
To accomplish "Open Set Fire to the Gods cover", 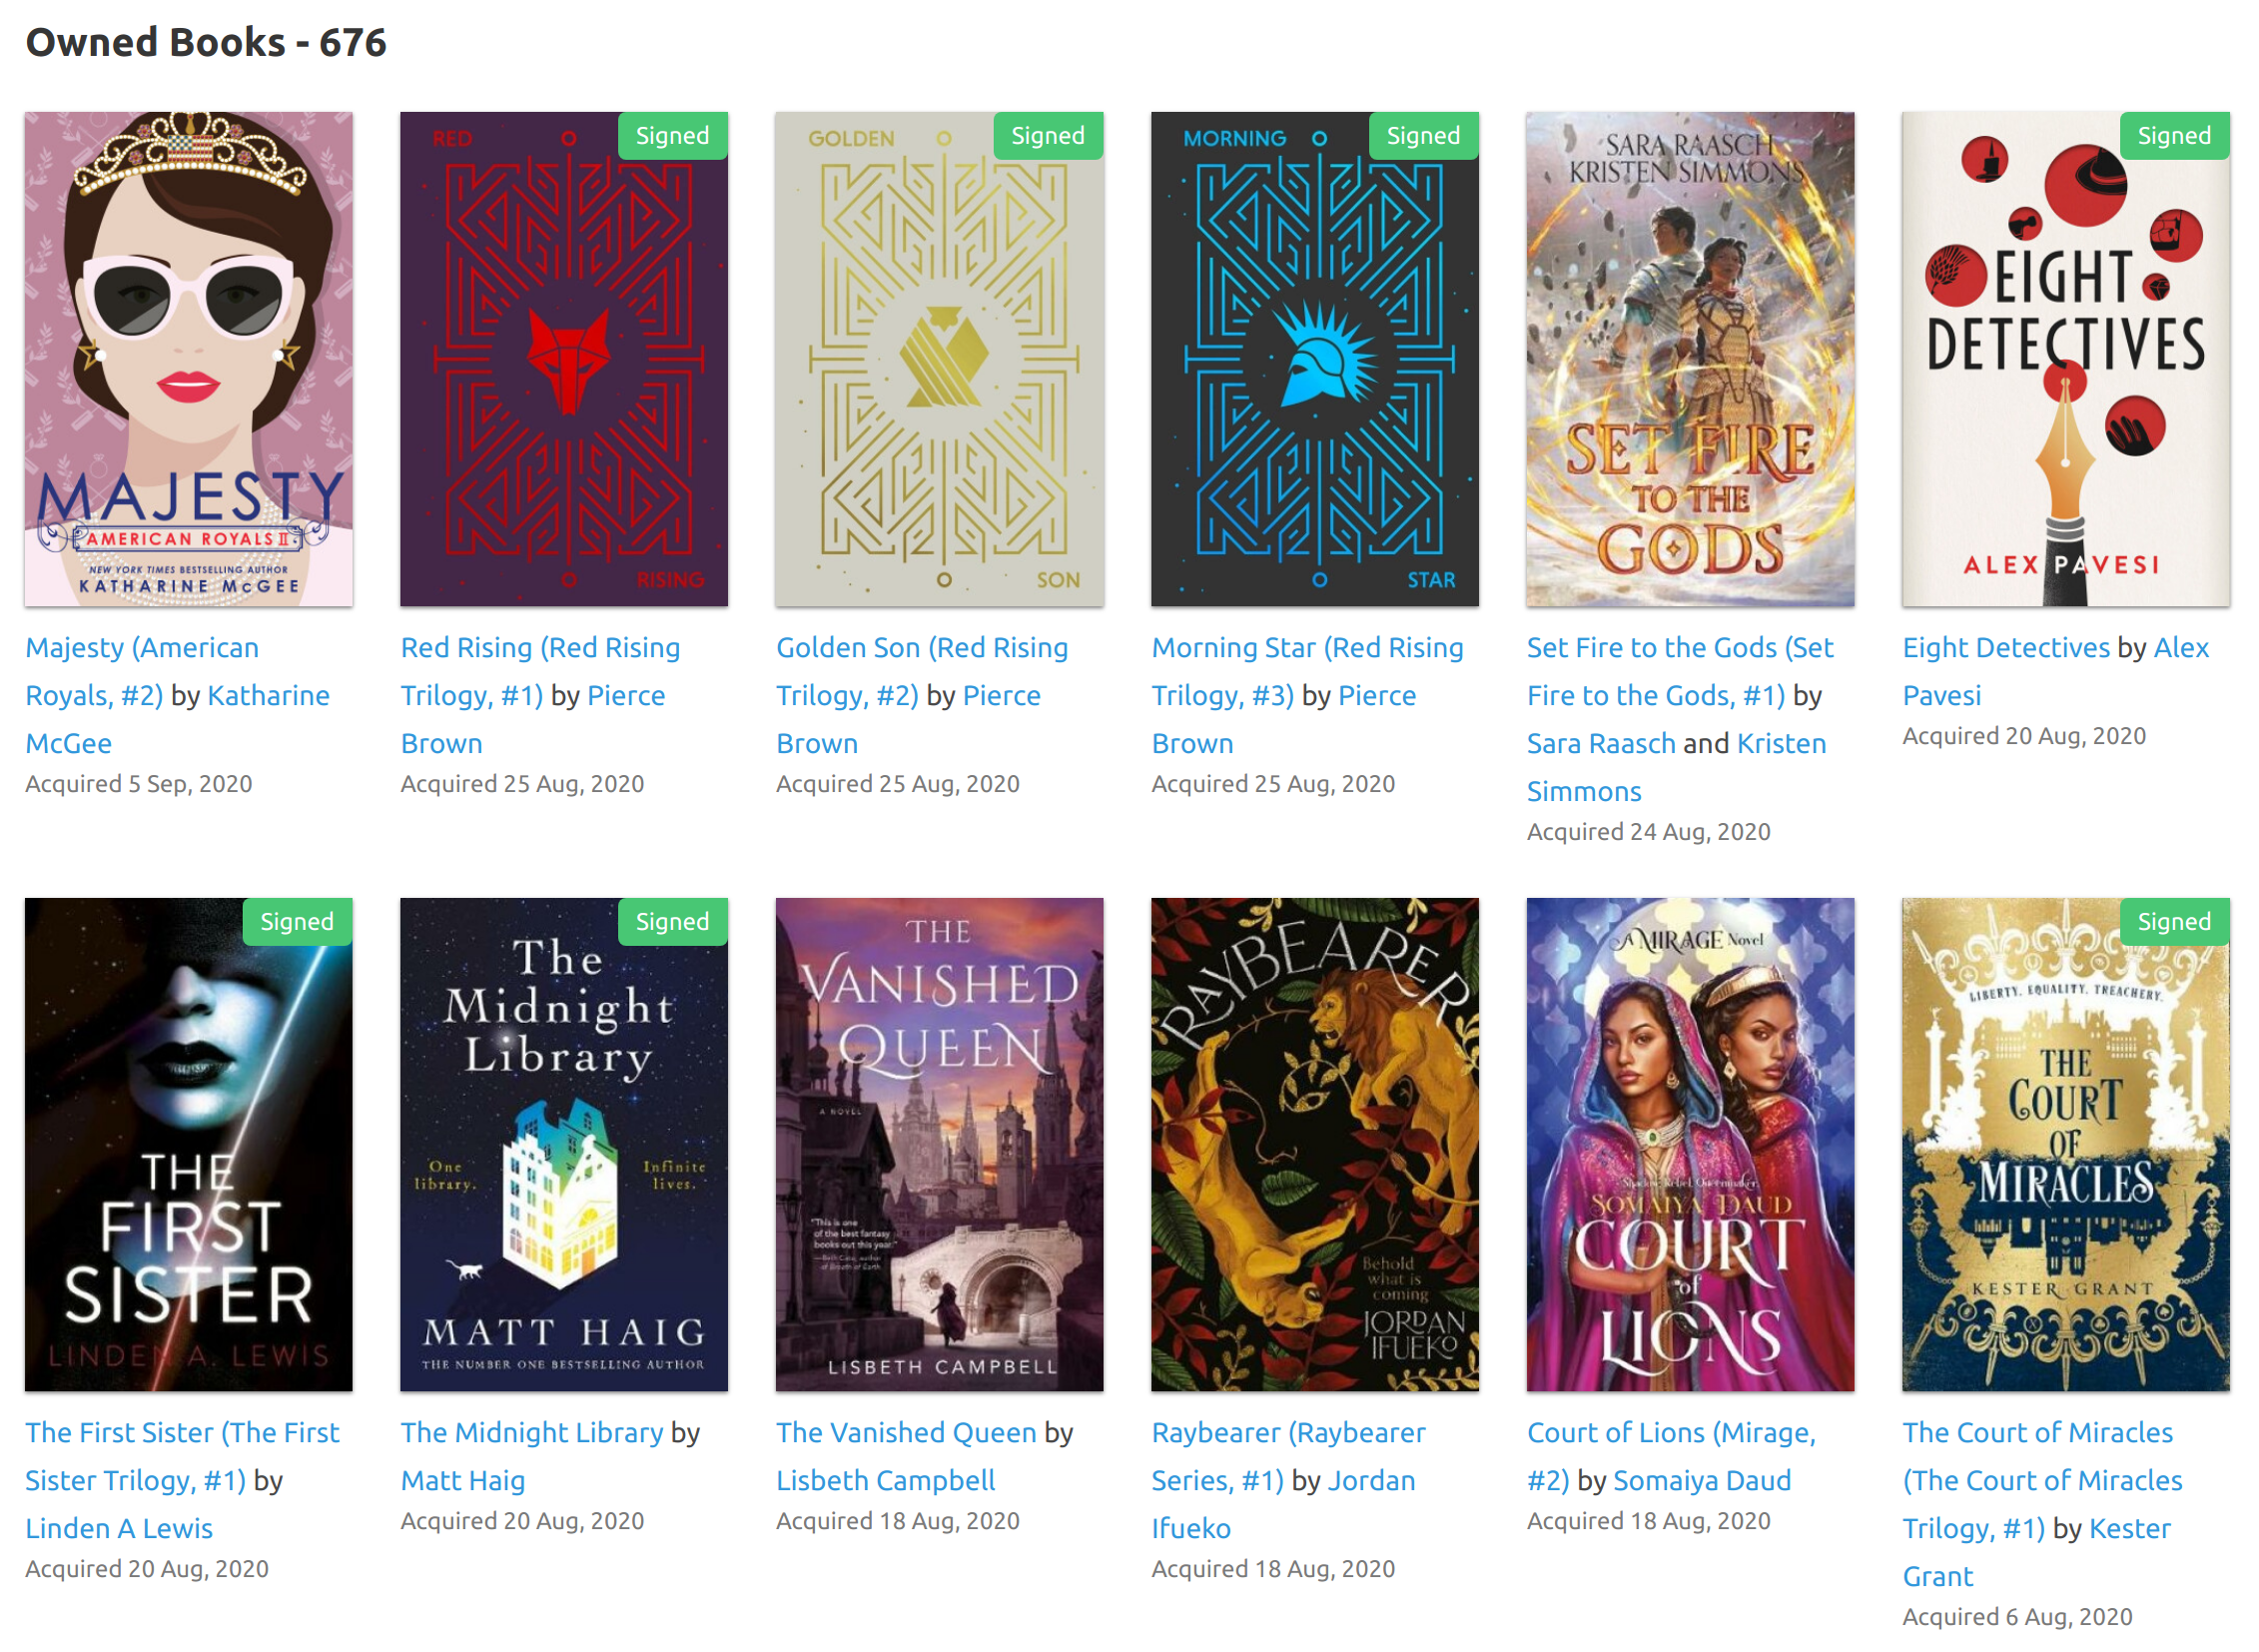I will click(x=1690, y=359).
